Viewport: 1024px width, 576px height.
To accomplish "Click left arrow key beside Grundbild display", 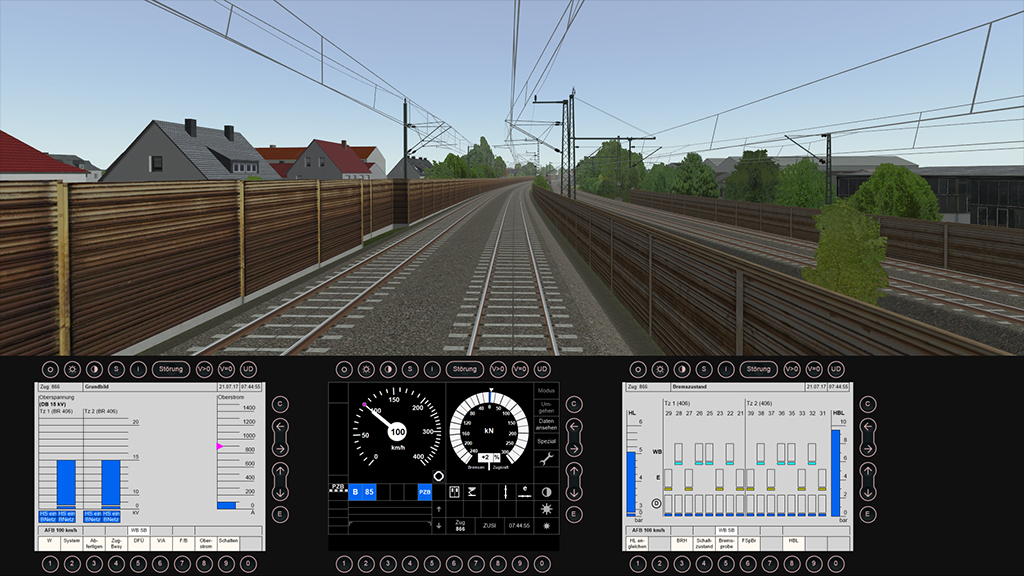I will click(x=280, y=427).
